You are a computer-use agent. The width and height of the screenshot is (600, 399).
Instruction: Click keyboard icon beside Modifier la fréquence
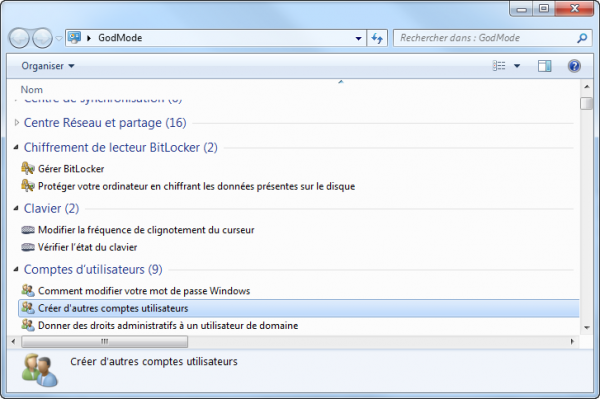[x=28, y=230]
